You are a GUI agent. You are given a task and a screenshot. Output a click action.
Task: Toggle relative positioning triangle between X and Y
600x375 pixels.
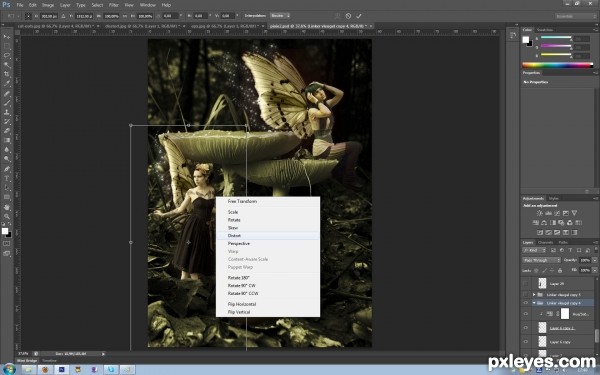click(63, 16)
